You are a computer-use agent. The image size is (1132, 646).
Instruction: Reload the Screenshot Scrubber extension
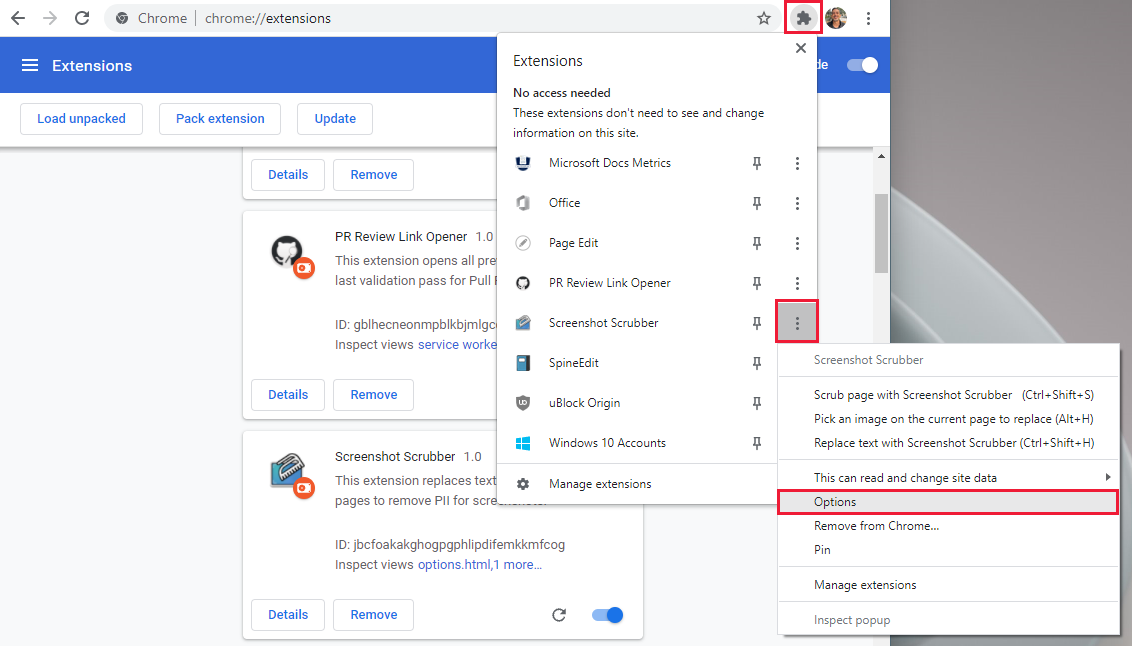point(559,615)
